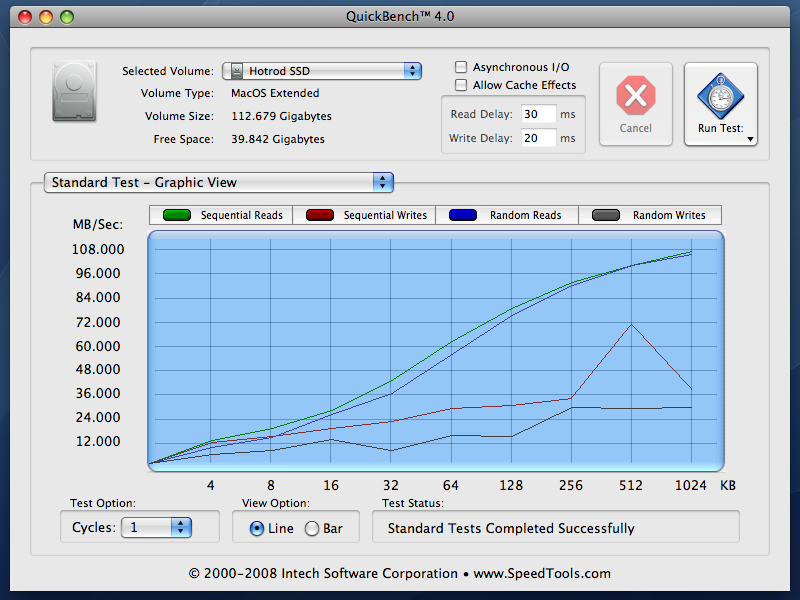Click into the Write Delay field
The width and height of the screenshot is (800, 600).
(x=538, y=138)
